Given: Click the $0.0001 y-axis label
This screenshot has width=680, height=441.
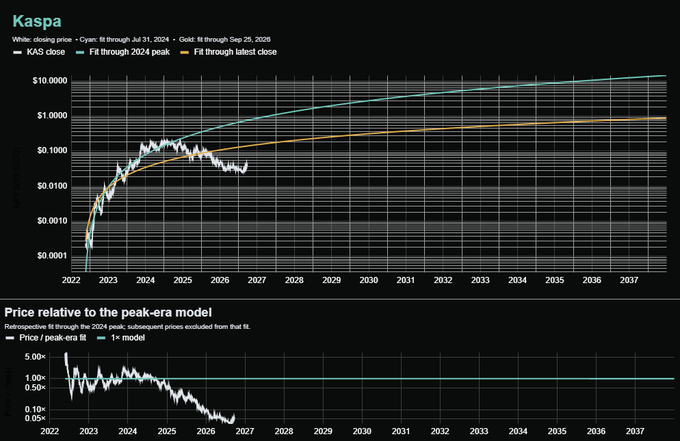Looking at the screenshot, I should pos(52,256).
